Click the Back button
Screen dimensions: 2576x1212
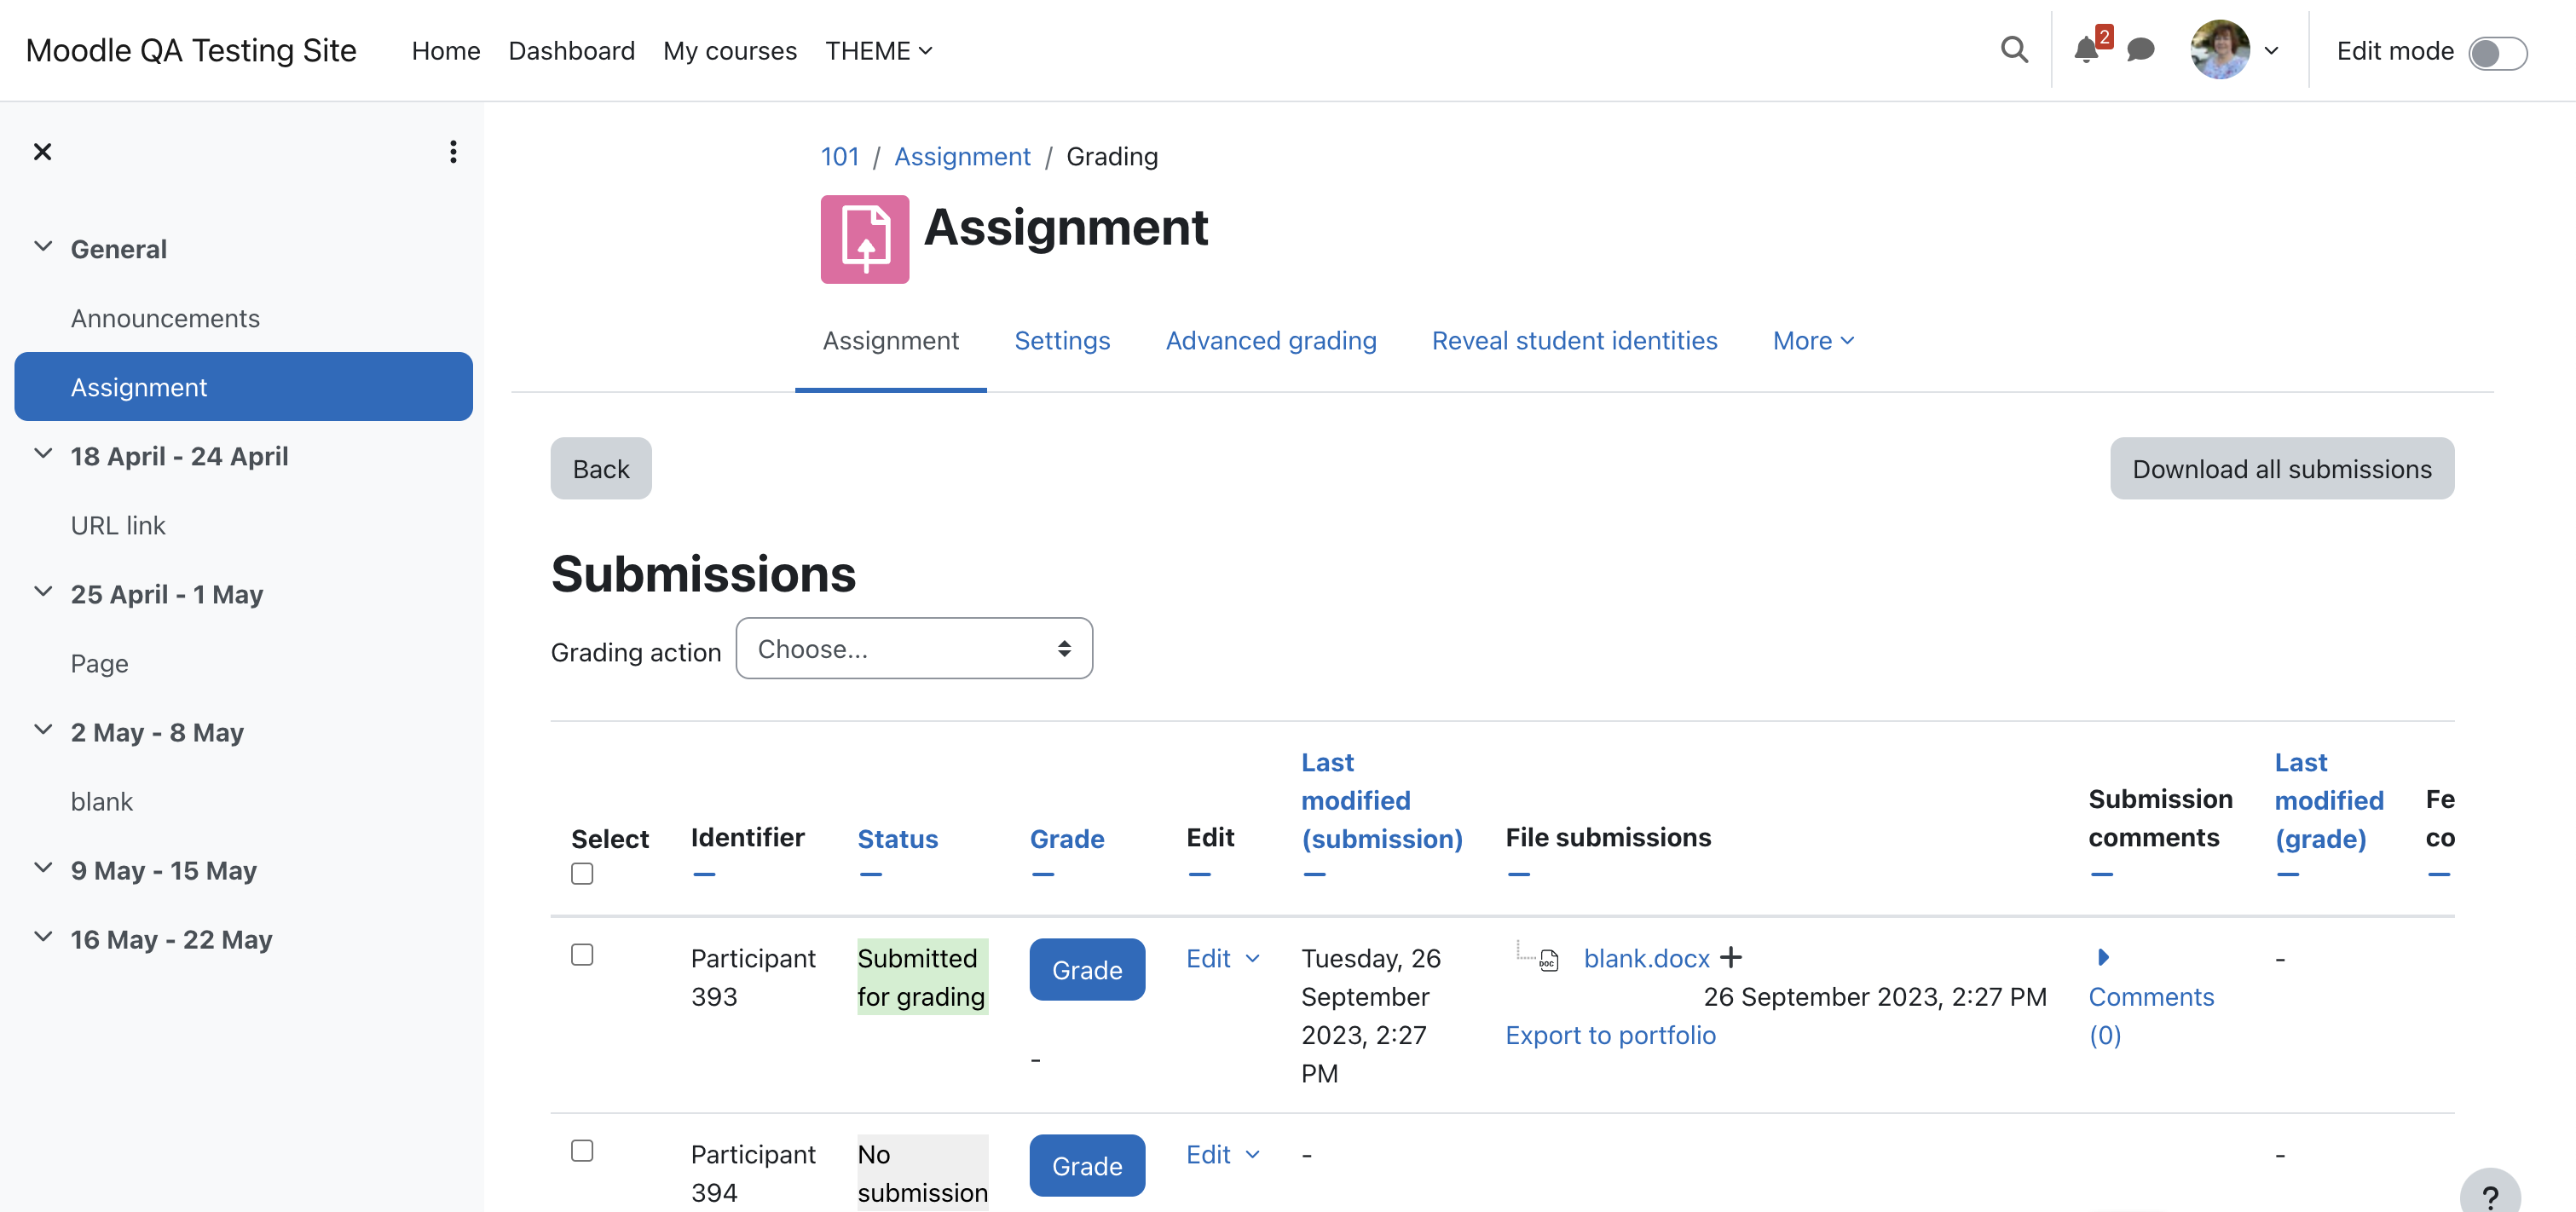pyautogui.click(x=601, y=468)
